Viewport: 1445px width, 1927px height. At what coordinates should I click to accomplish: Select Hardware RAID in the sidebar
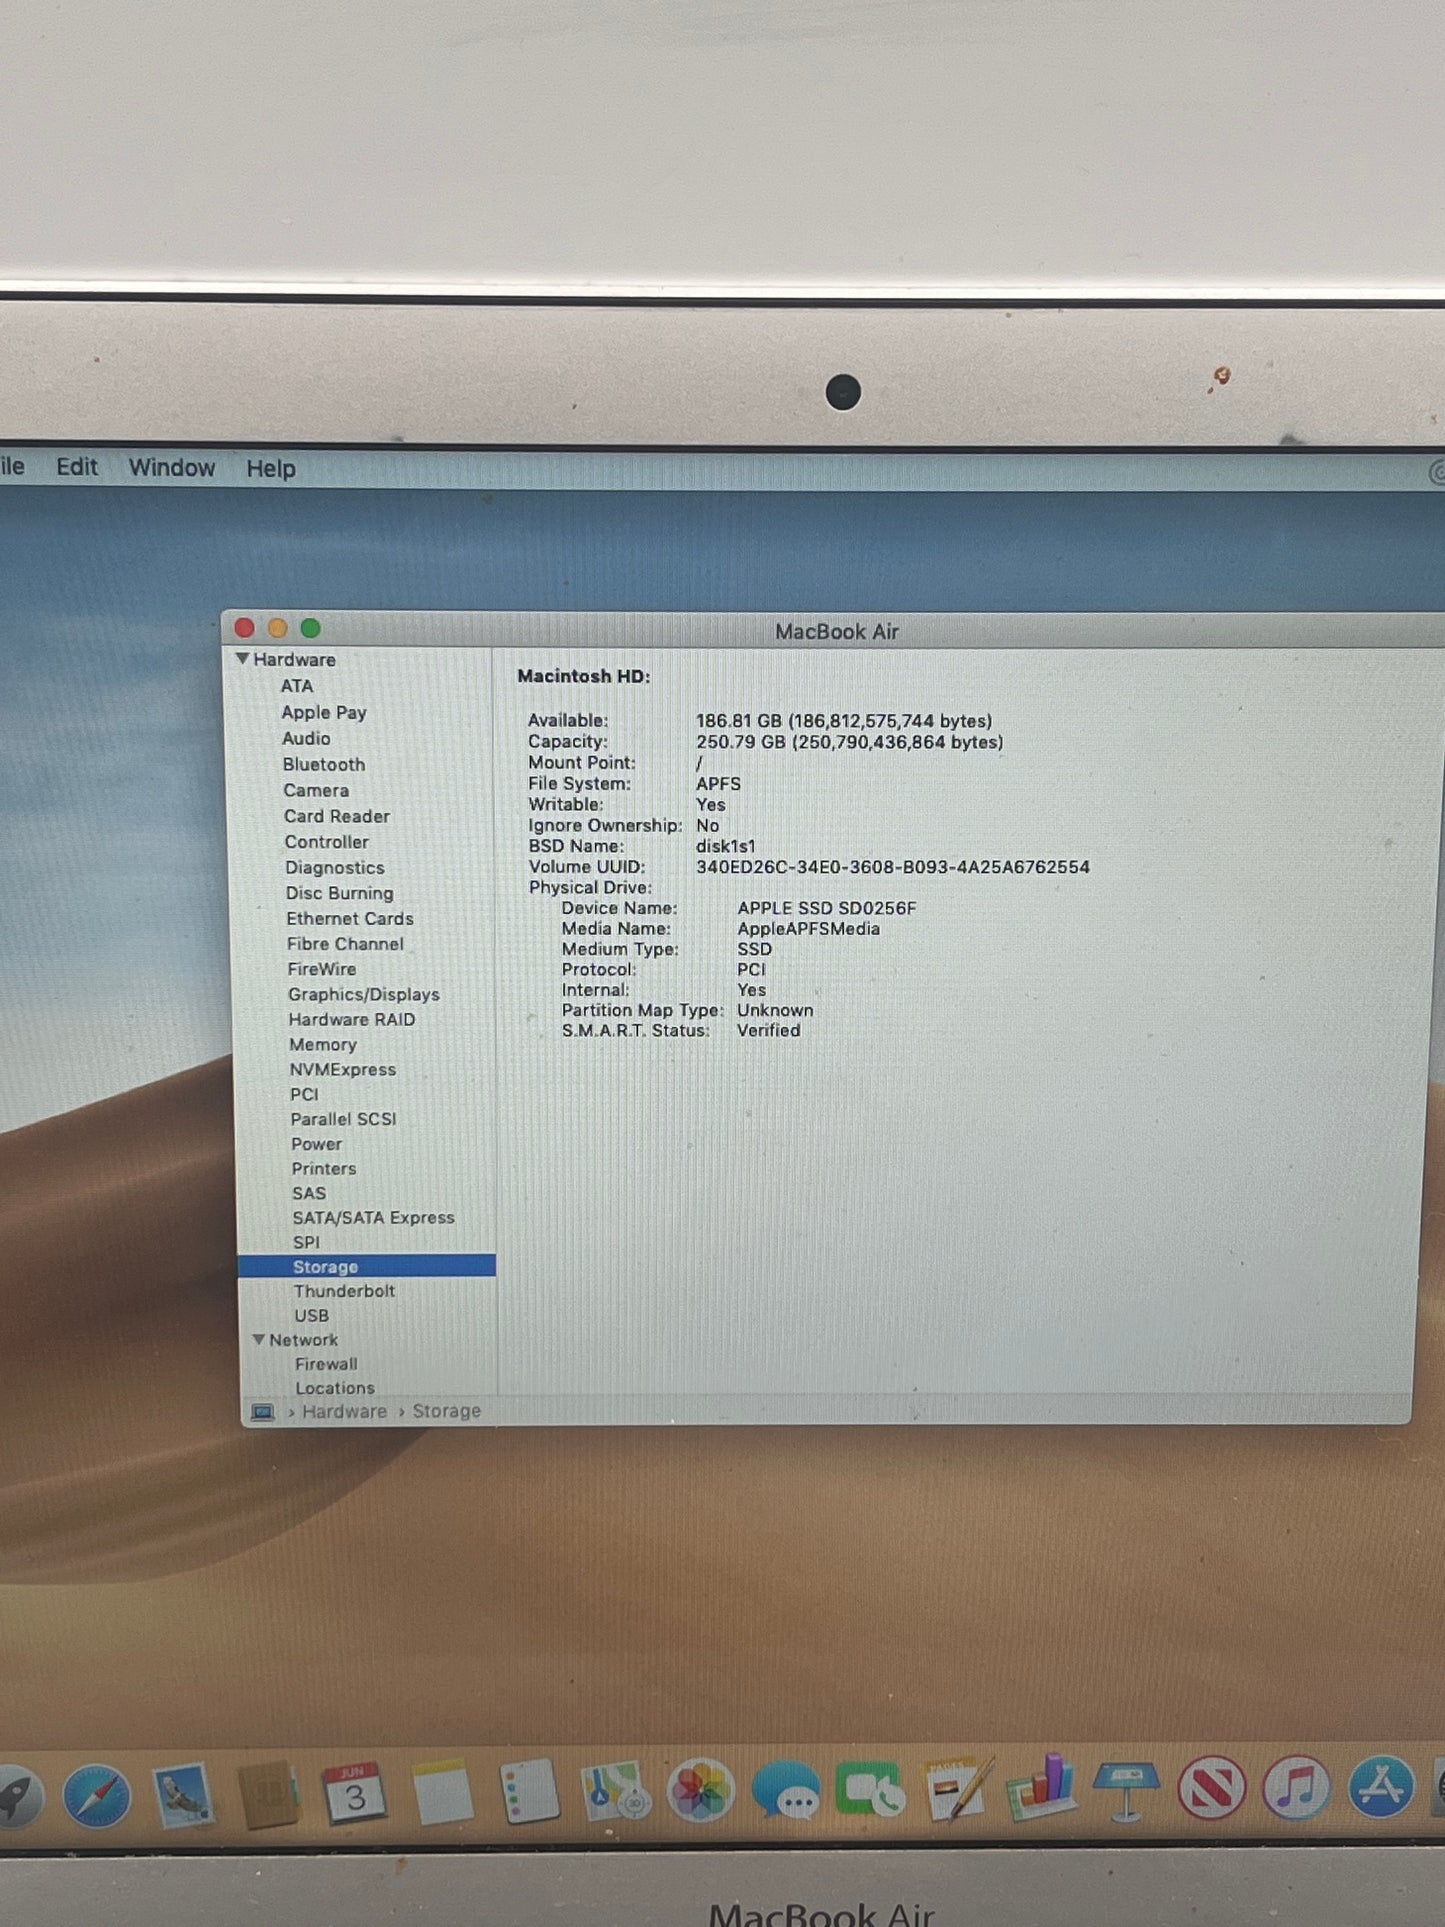click(352, 1019)
